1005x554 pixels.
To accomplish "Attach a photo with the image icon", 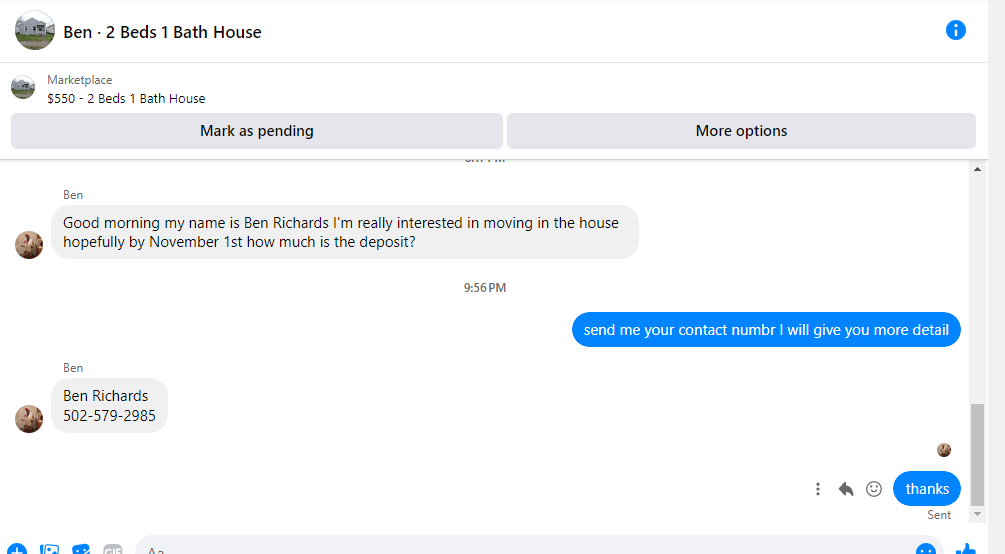I will coord(49,550).
